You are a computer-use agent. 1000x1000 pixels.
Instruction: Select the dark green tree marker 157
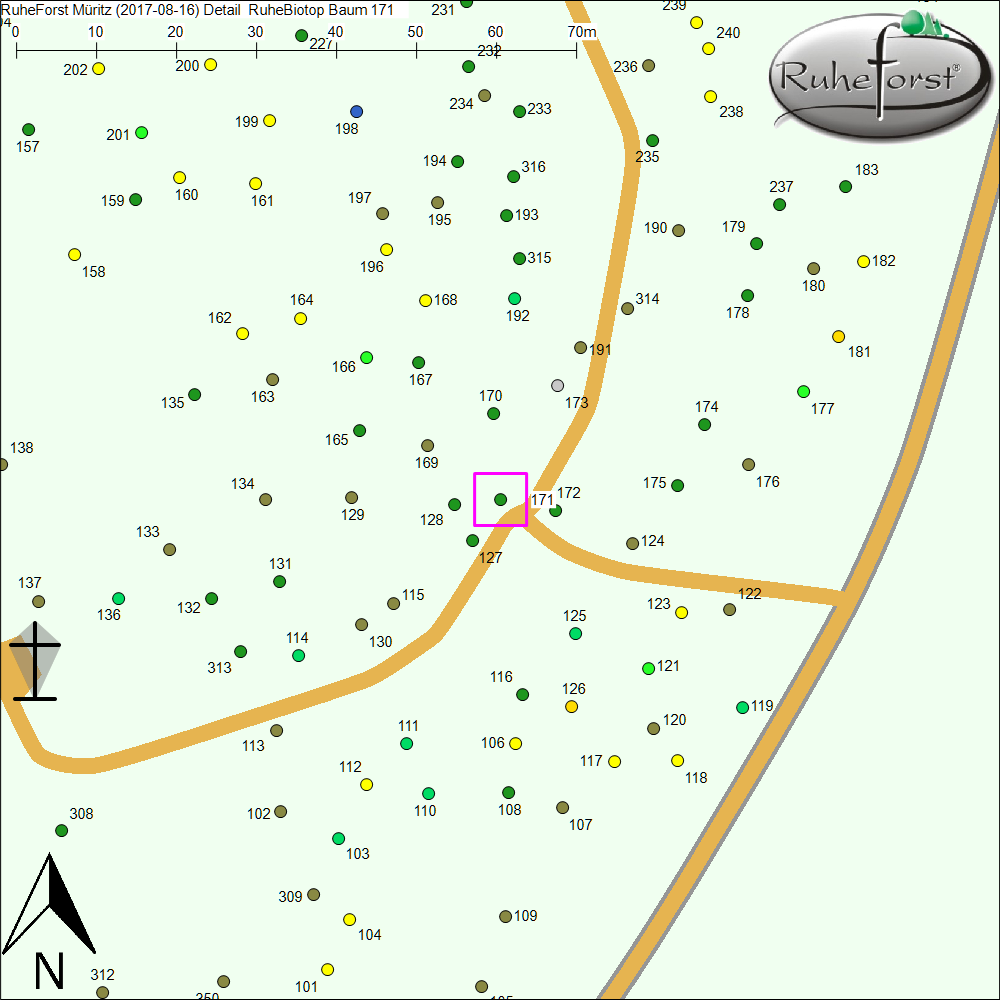click(x=29, y=130)
